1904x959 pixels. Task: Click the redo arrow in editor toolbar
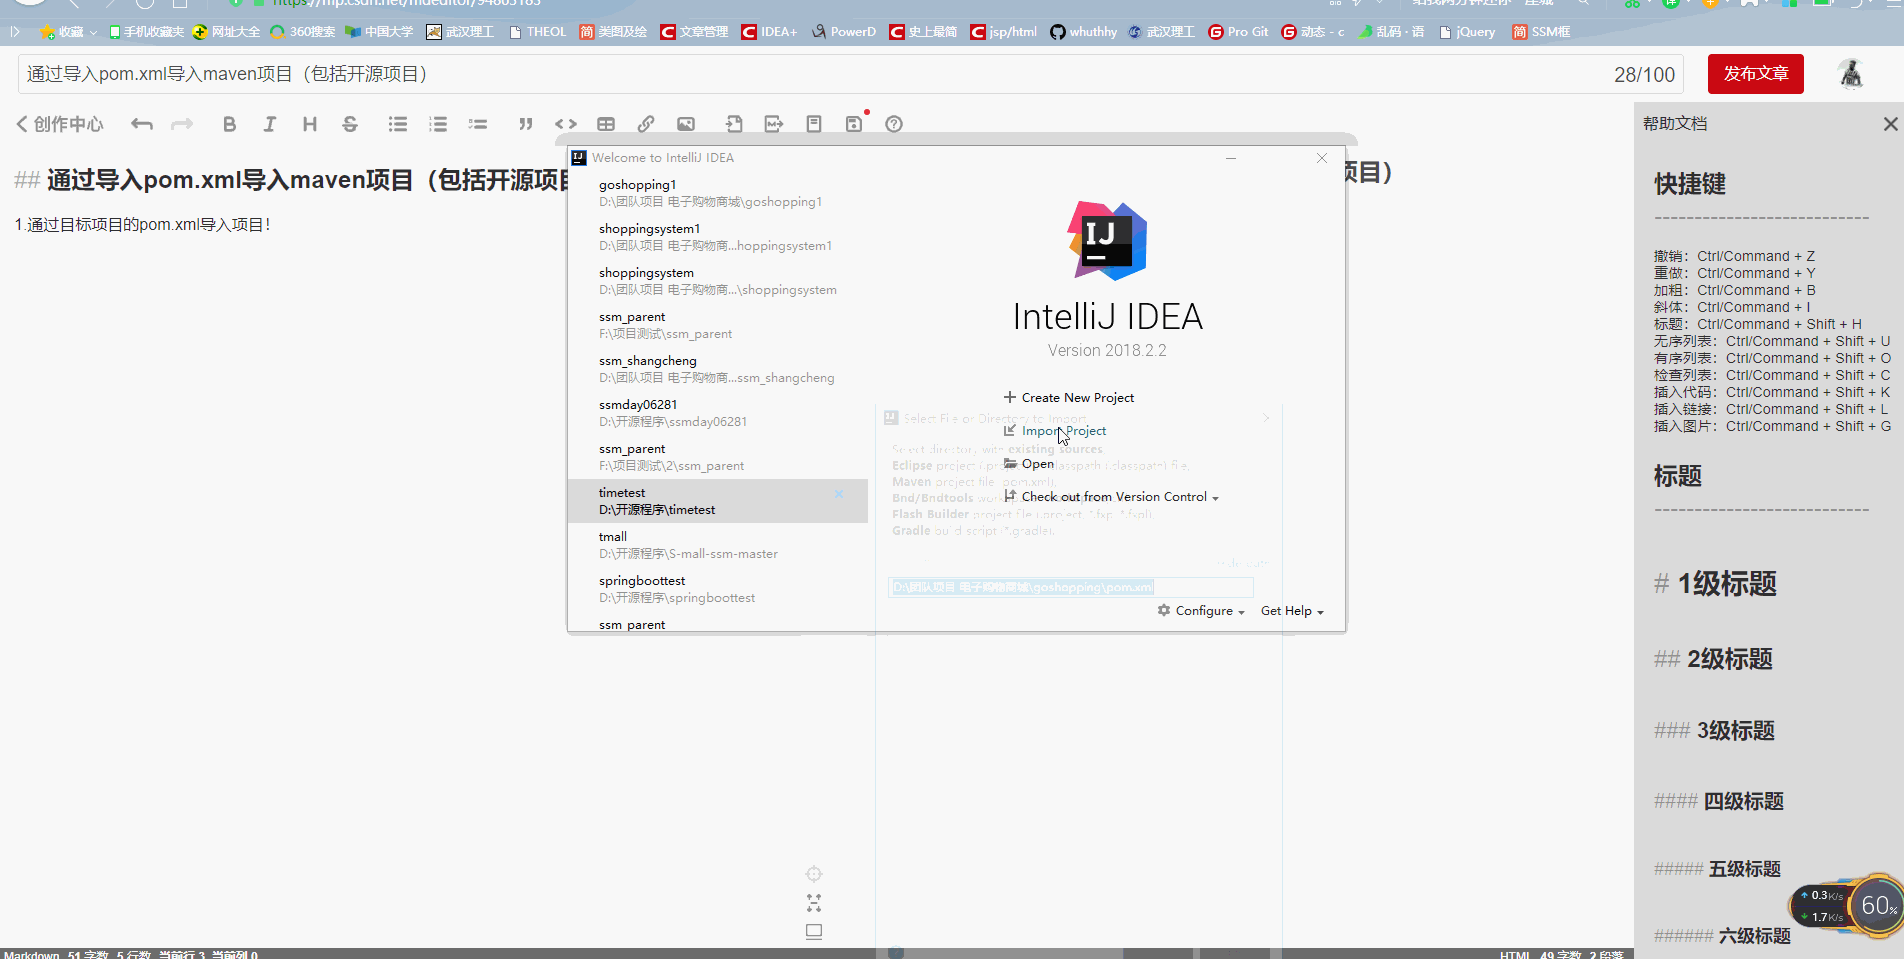click(x=182, y=124)
